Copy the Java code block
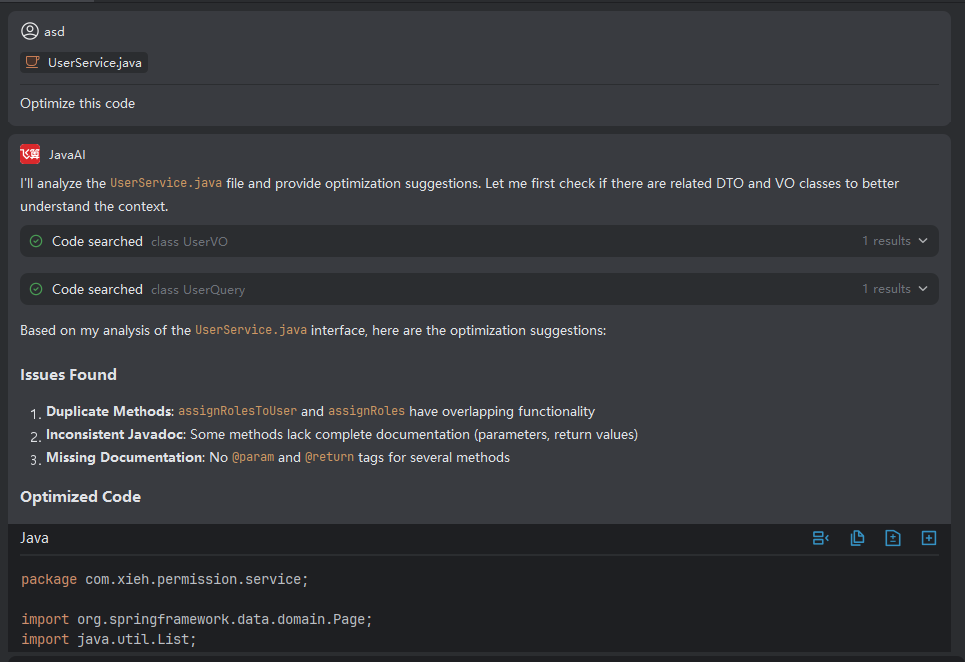The height and width of the screenshot is (662, 965). (x=857, y=538)
